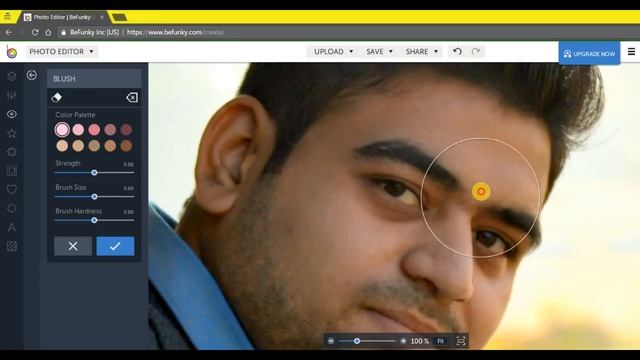Reload the page in browser
Screen dimensions: 640x360
(35, 32)
